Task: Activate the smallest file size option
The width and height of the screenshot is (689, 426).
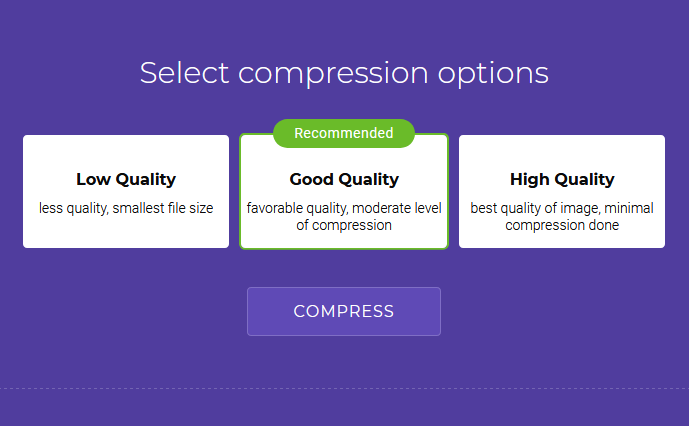Action: (x=126, y=191)
